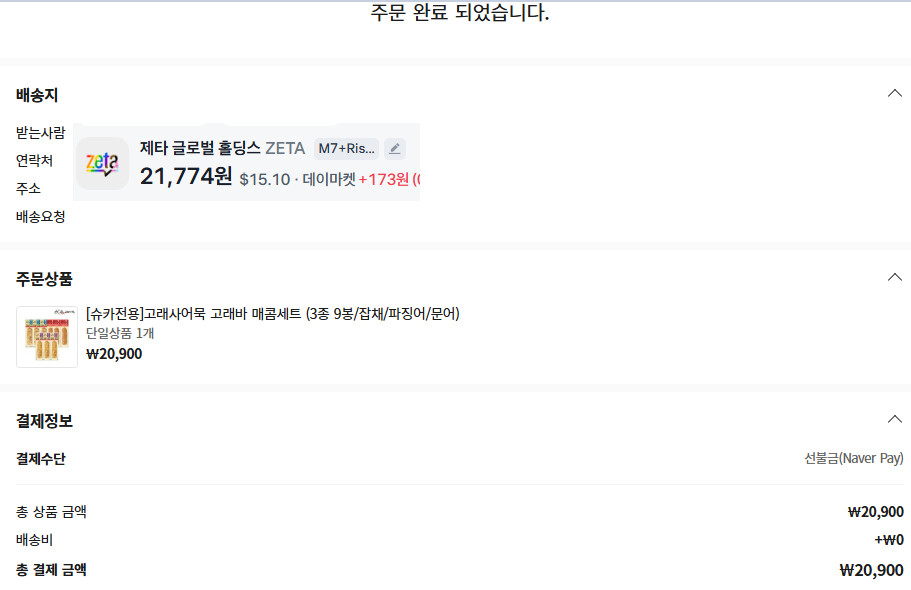911x590 pixels.
Task: Click the $15.10 데이마켓 price label
Action: click(x=297, y=179)
